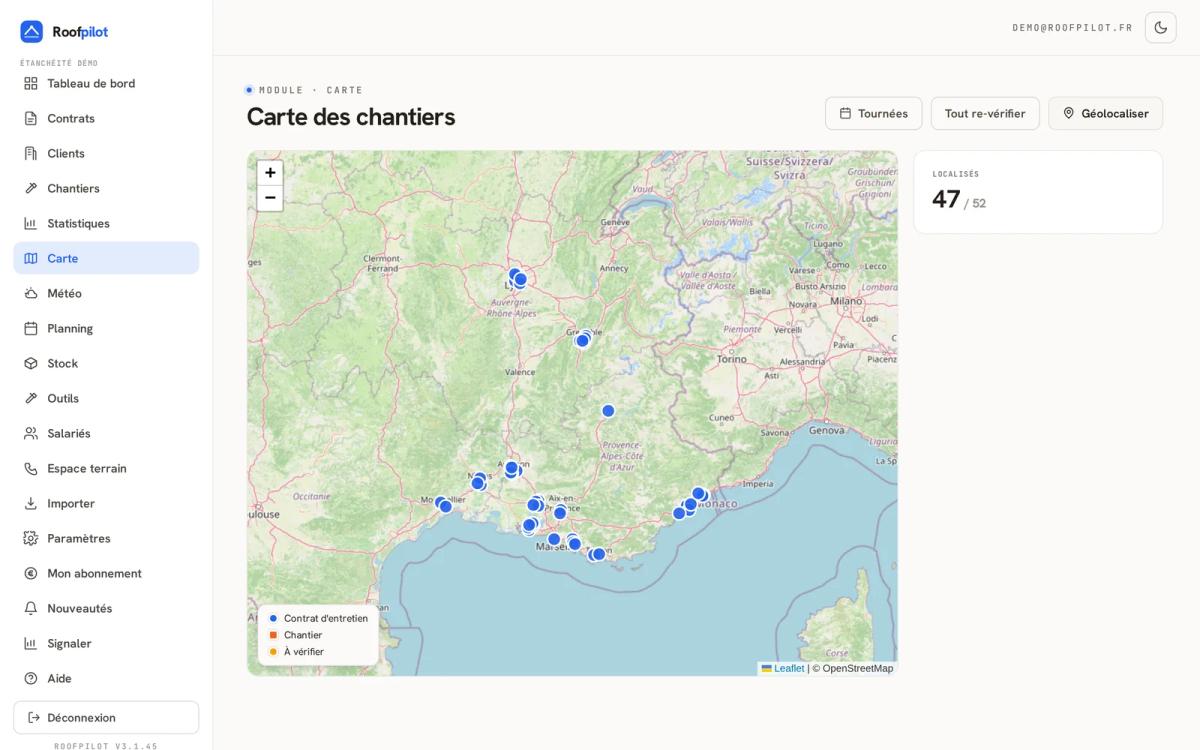Screen dimensions: 1200x750
Task: Click the Signaler chart icon
Action: 31,643
